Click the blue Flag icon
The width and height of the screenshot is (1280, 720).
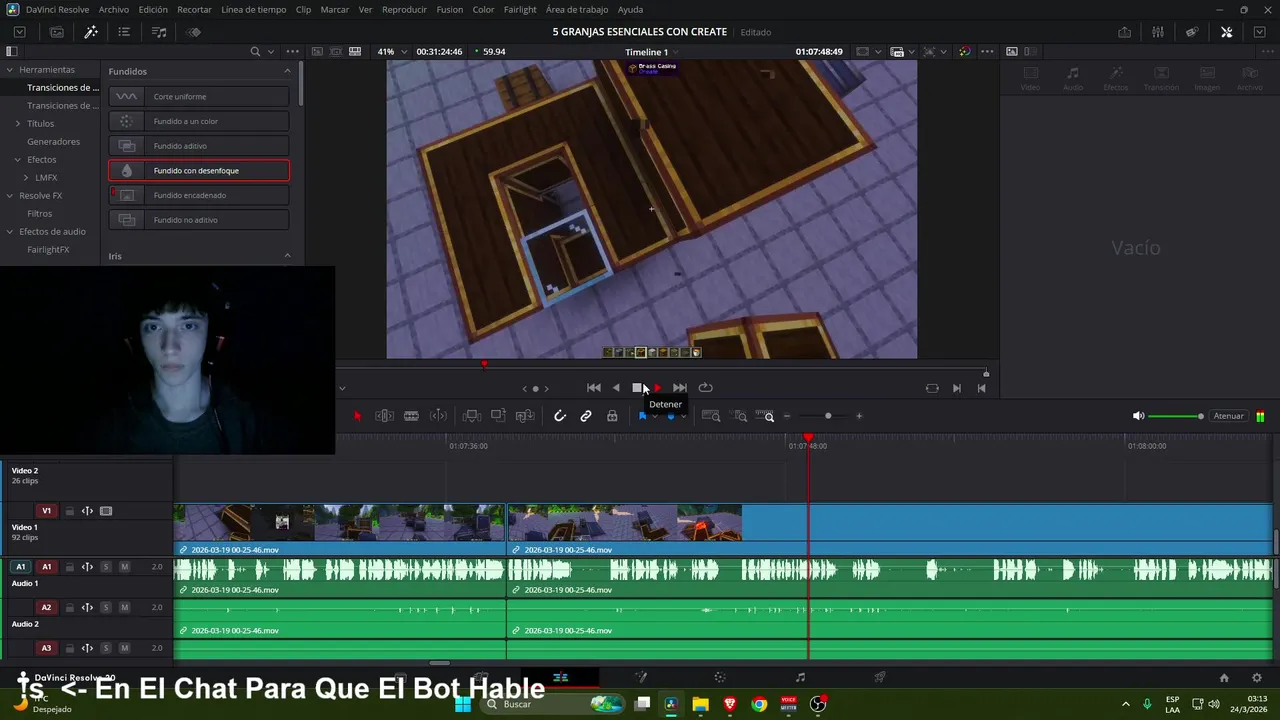click(642, 416)
